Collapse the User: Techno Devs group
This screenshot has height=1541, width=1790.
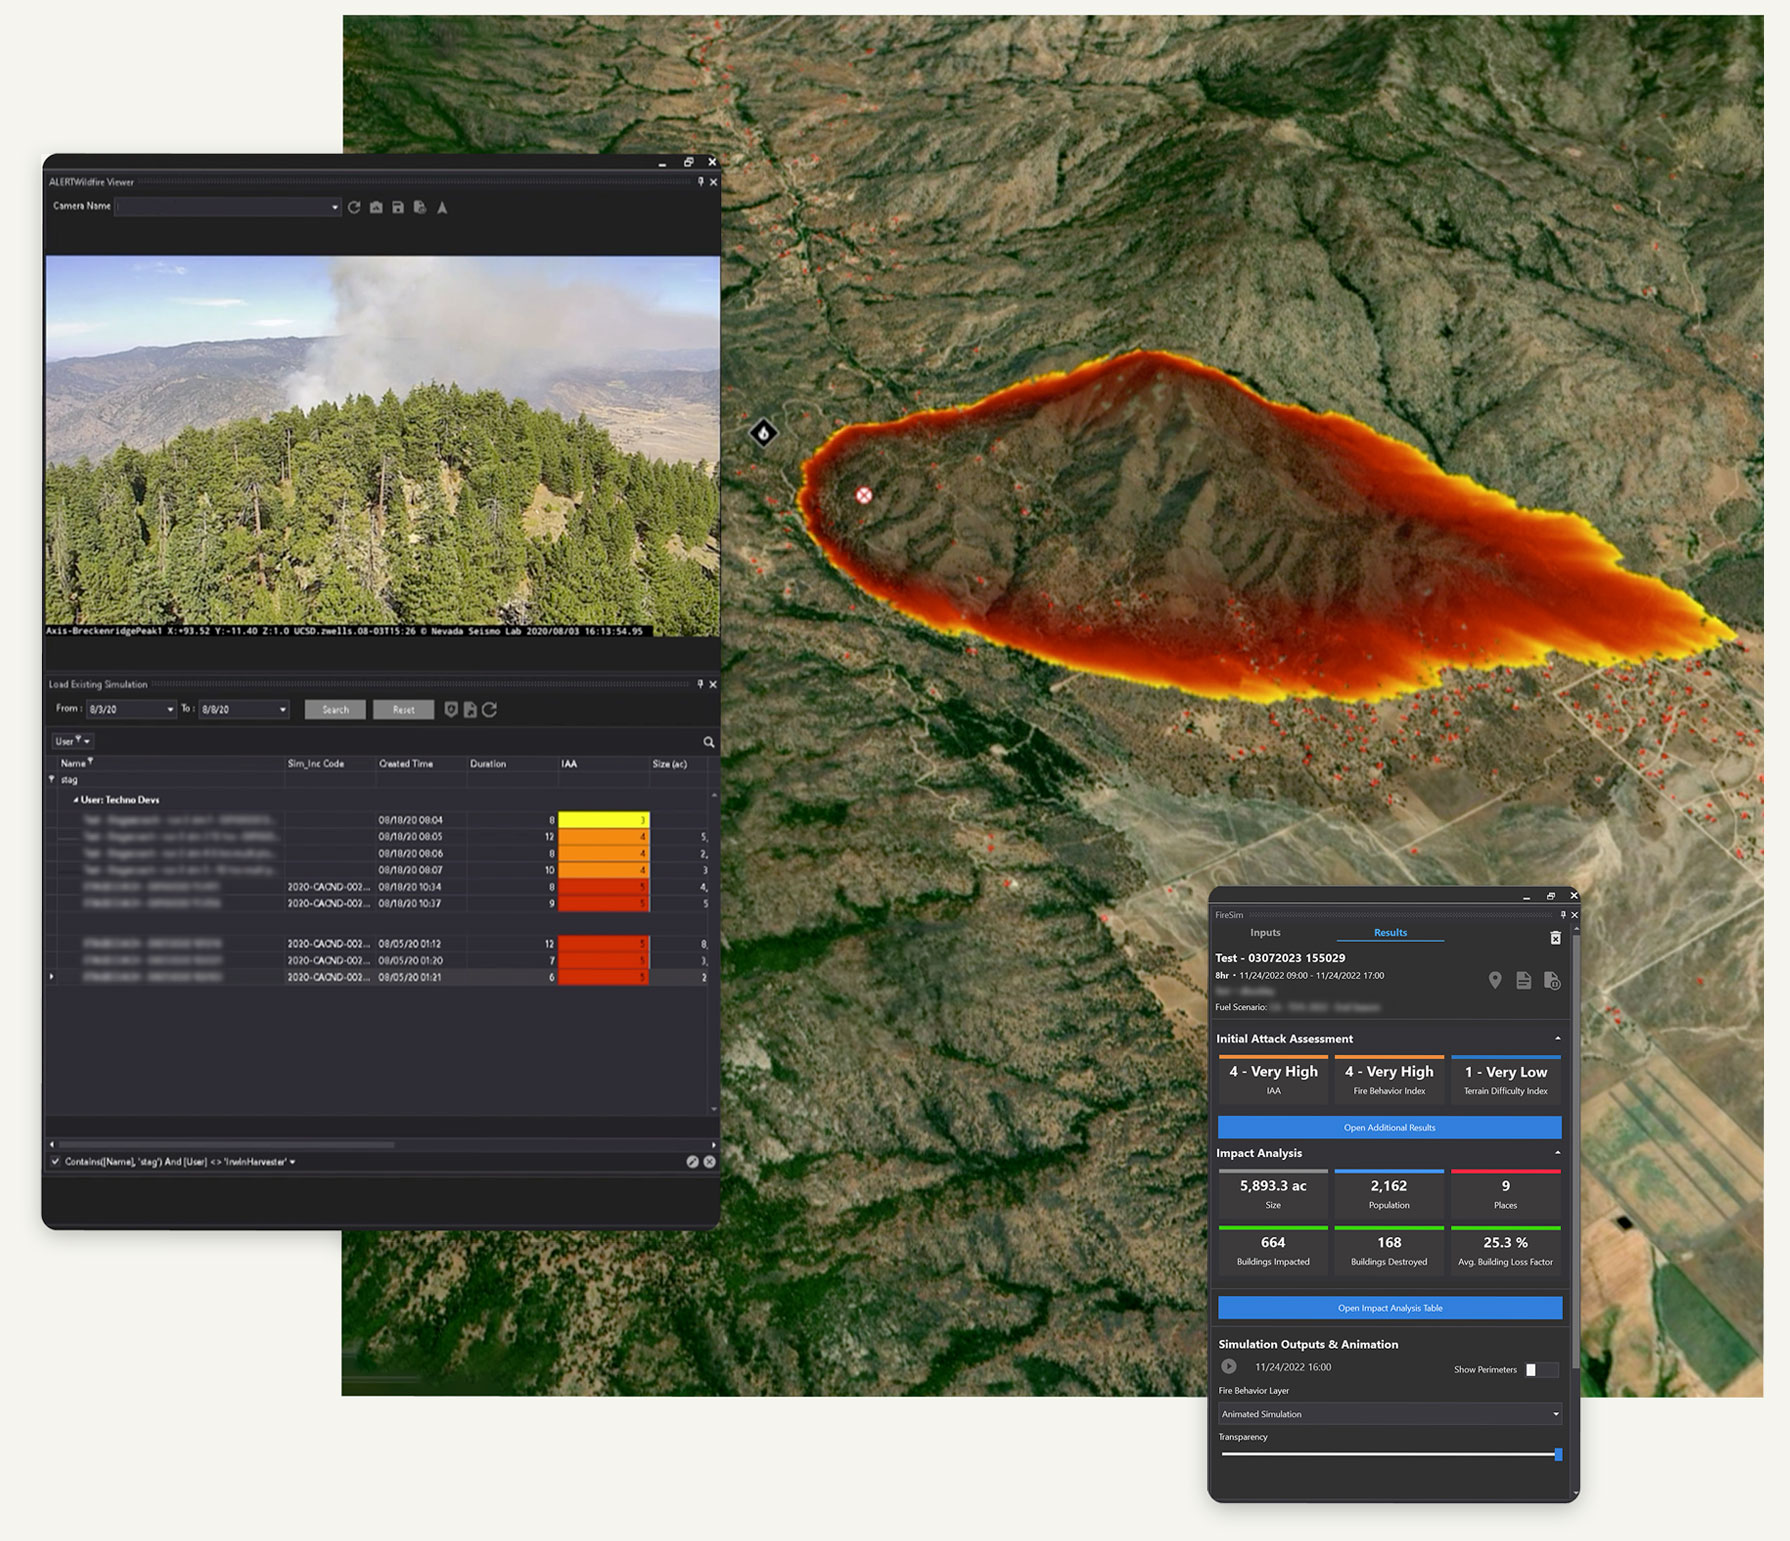click(x=75, y=800)
